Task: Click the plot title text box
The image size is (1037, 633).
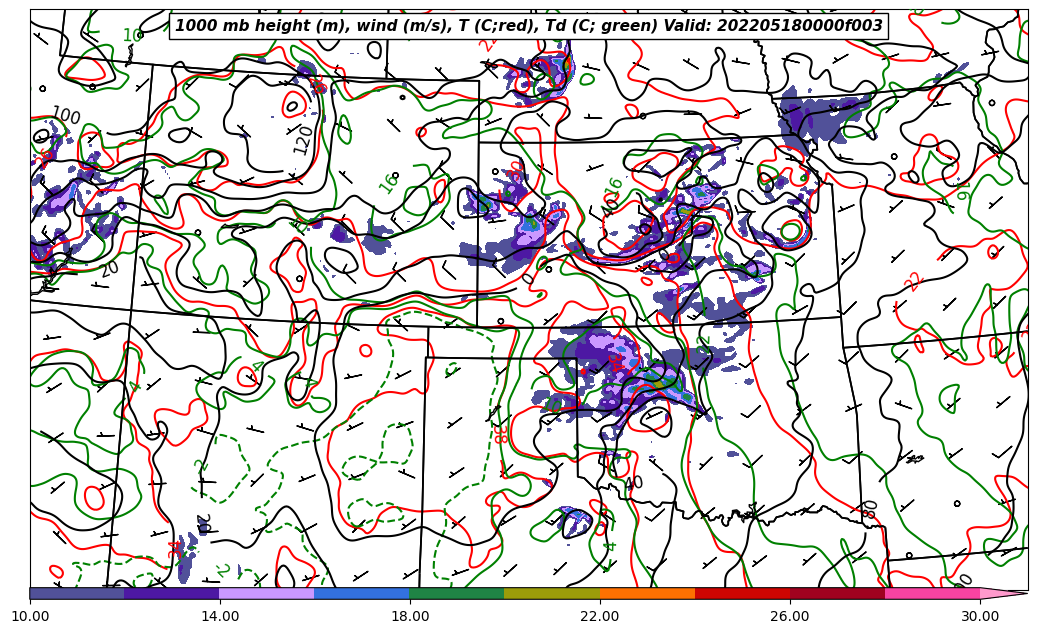Action: tap(528, 26)
